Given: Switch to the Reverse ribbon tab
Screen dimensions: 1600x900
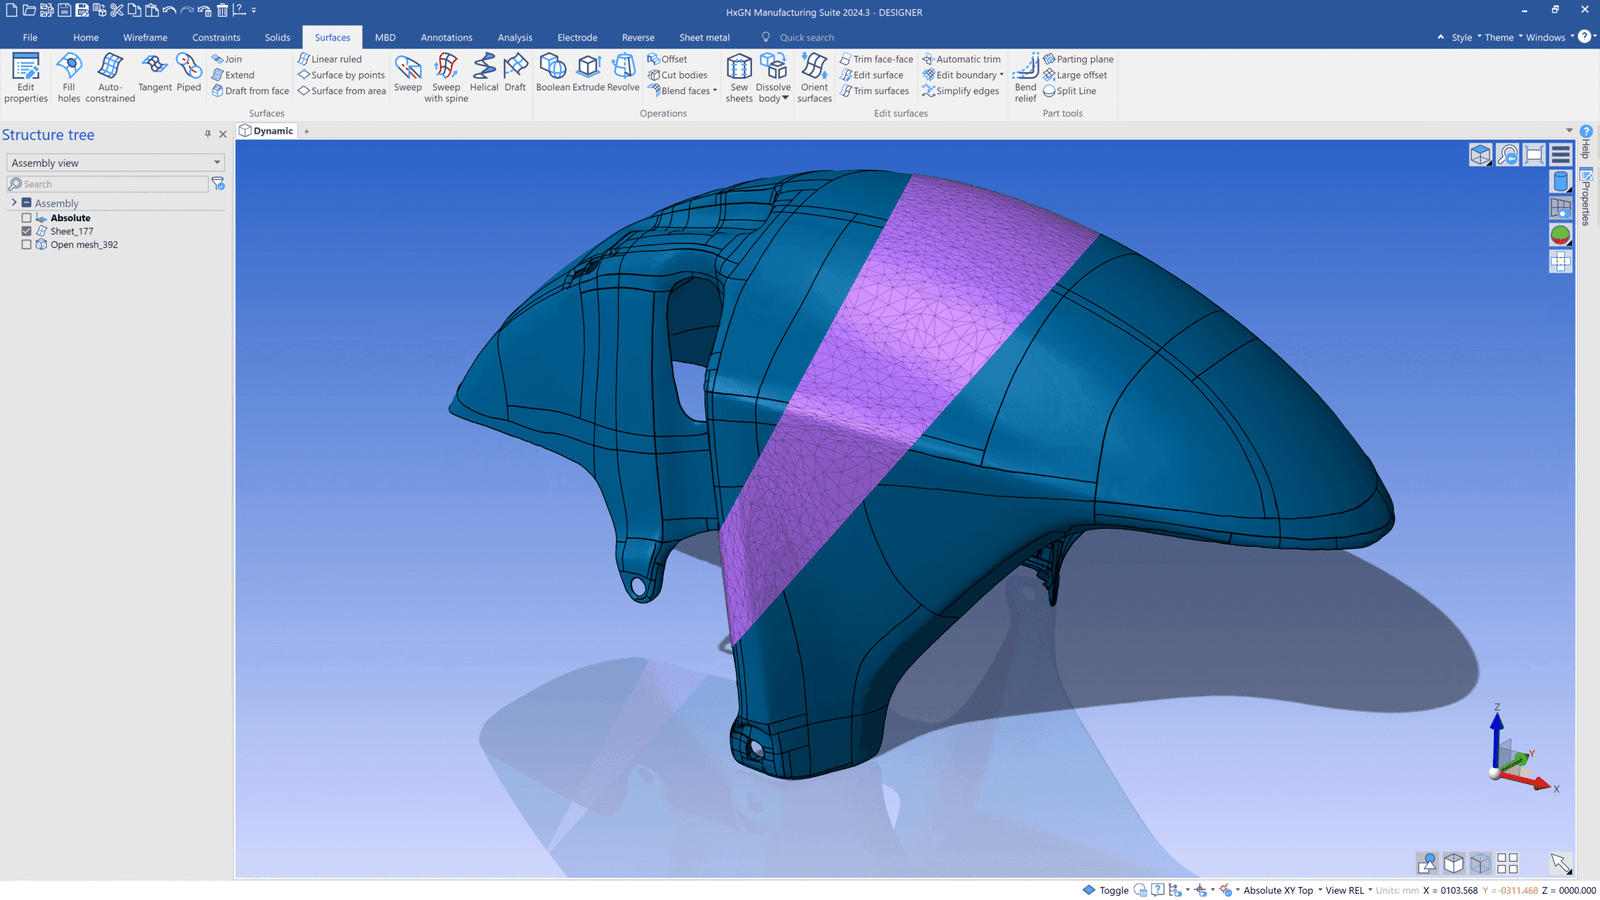Looking at the screenshot, I should pyautogui.click(x=638, y=37).
